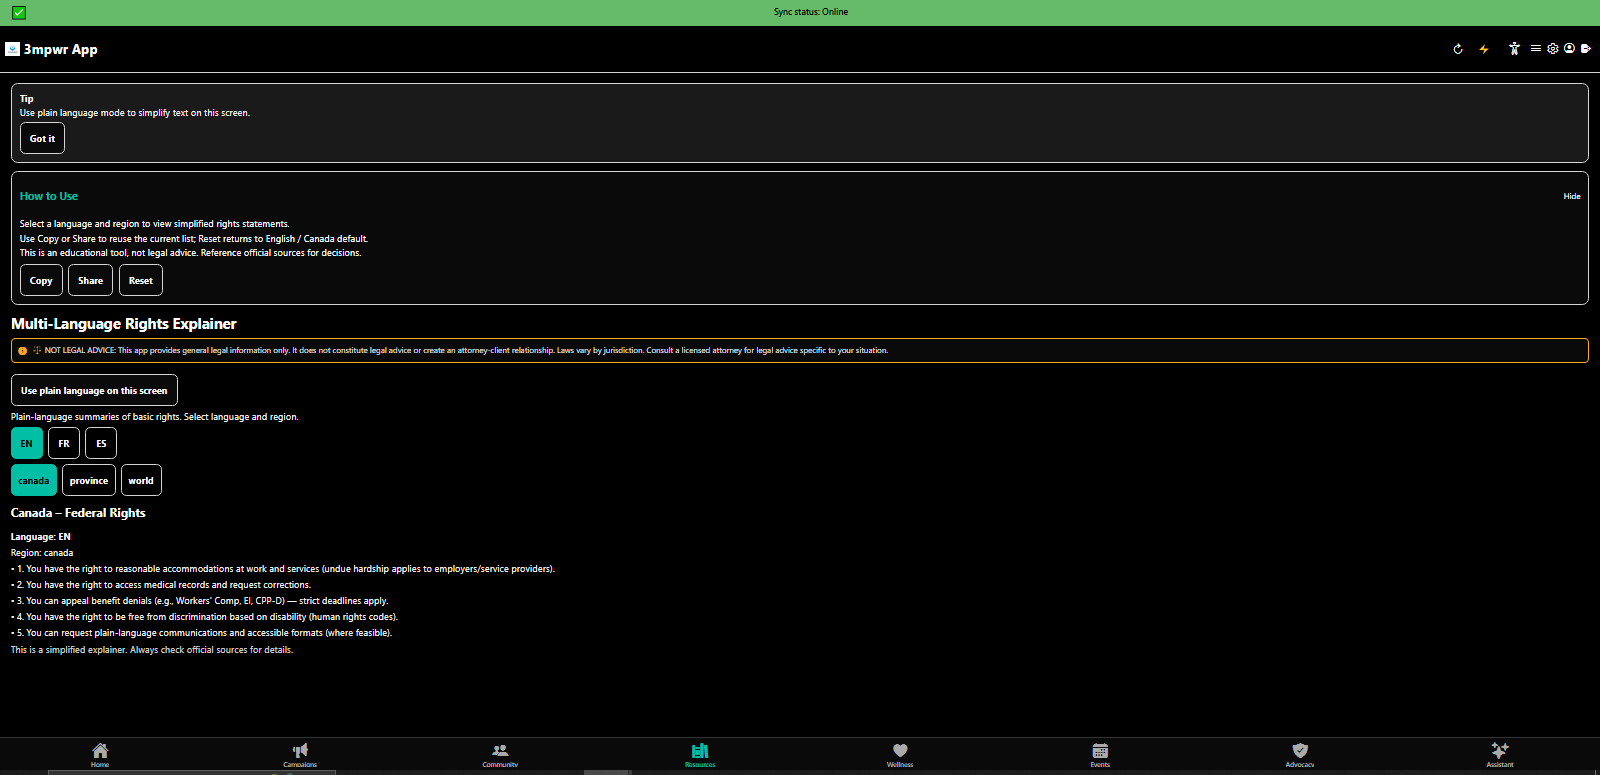Hide the How to Use panel
This screenshot has width=1600, height=775.
pos(1571,196)
